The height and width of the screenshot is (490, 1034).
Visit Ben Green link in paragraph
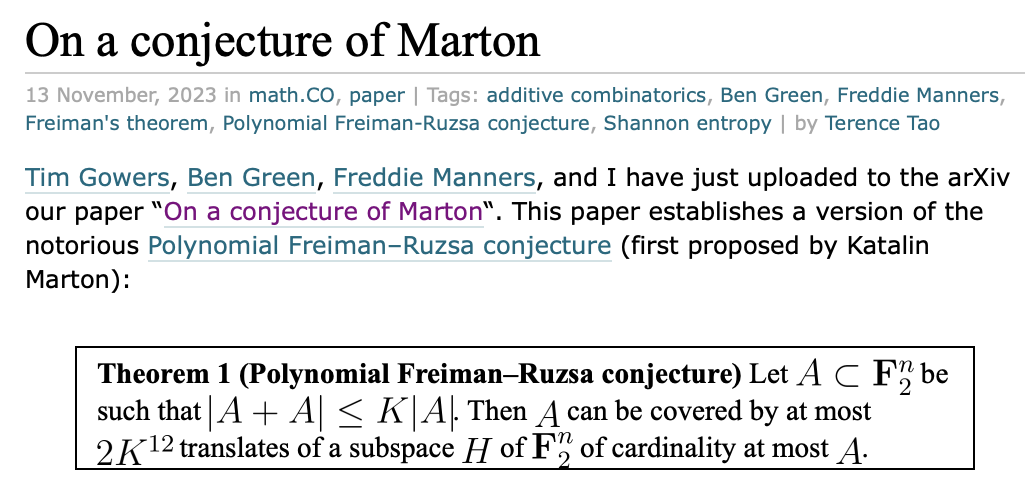(x=251, y=178)
